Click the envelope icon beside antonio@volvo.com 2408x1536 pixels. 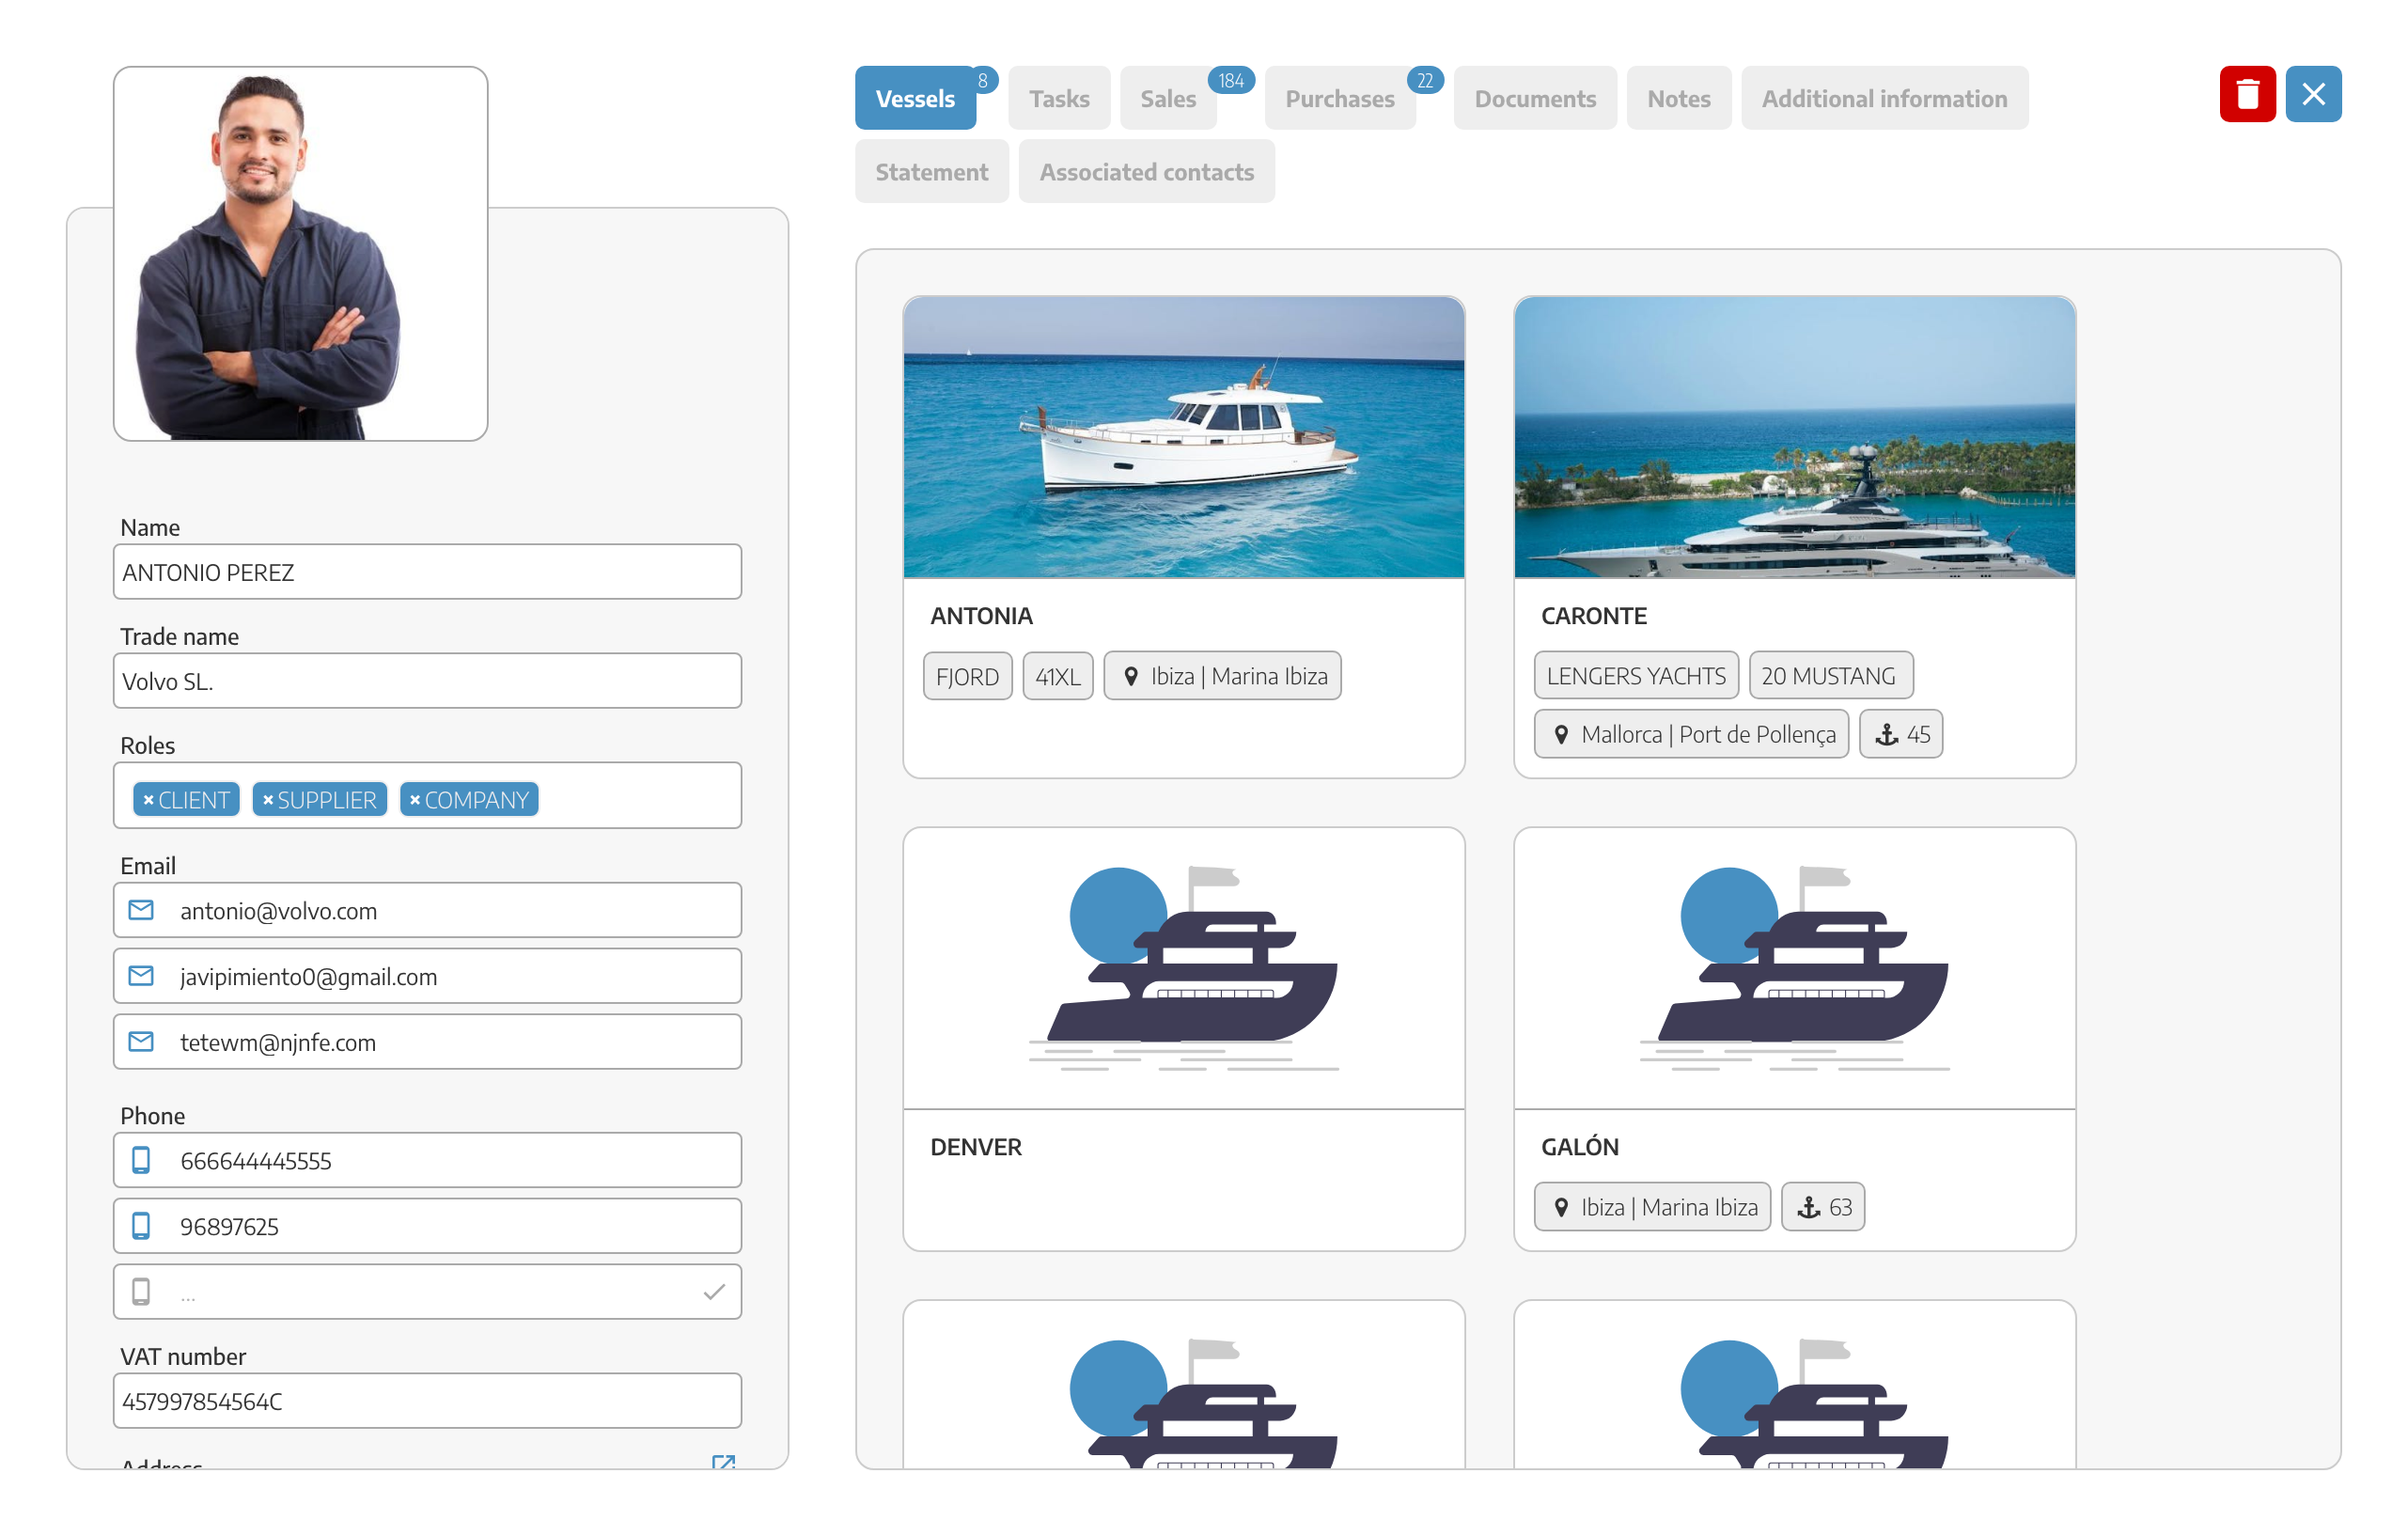tap(141, 910)
